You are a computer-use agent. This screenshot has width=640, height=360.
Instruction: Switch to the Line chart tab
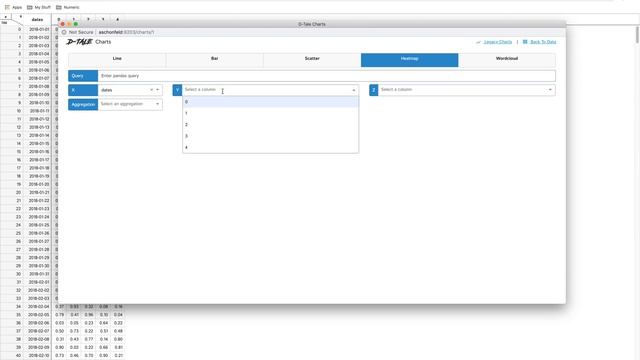[117, 60]
